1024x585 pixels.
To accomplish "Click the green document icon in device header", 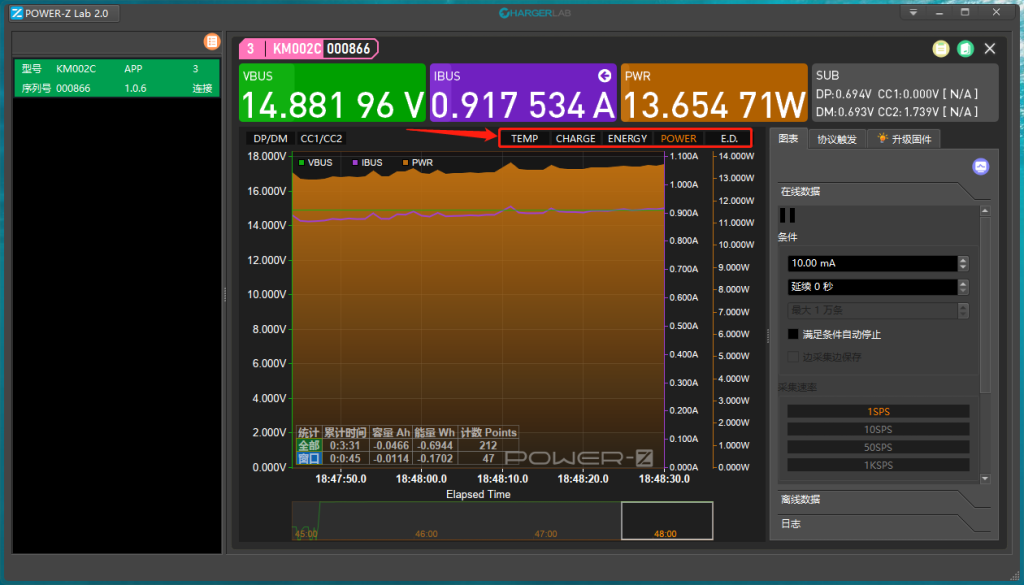I will [965, 49].
